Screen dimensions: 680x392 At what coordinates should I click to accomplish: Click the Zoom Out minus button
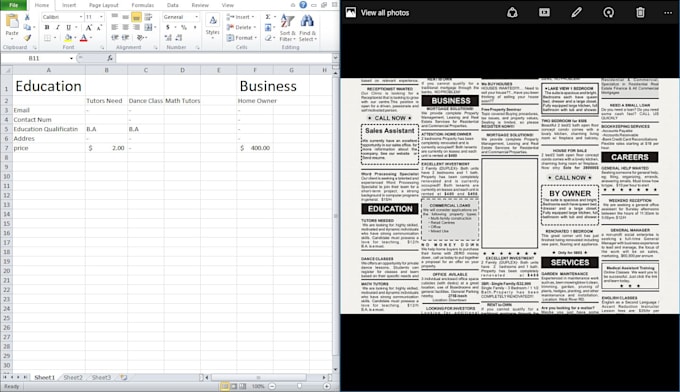[x=272, y=386]
